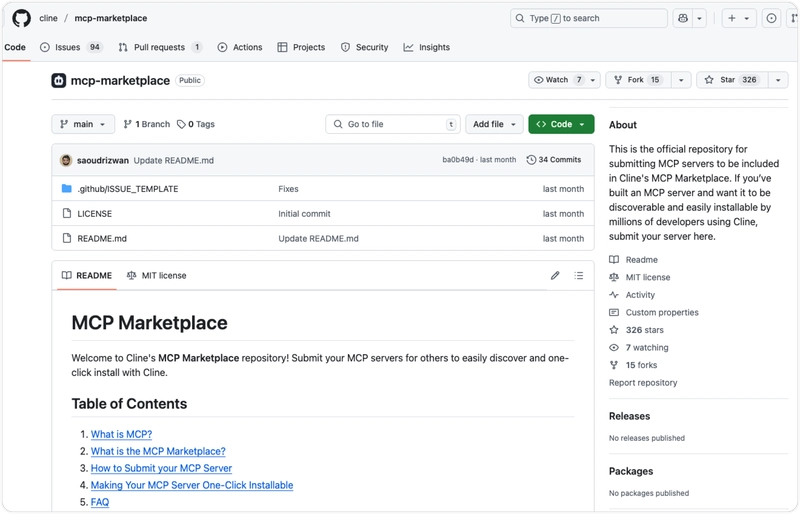Click saoudrizwan's avatar in commit row
Image resolution: width=800 pixels, height=514 pixels.
pyautogui.click(x=66, y=160)
